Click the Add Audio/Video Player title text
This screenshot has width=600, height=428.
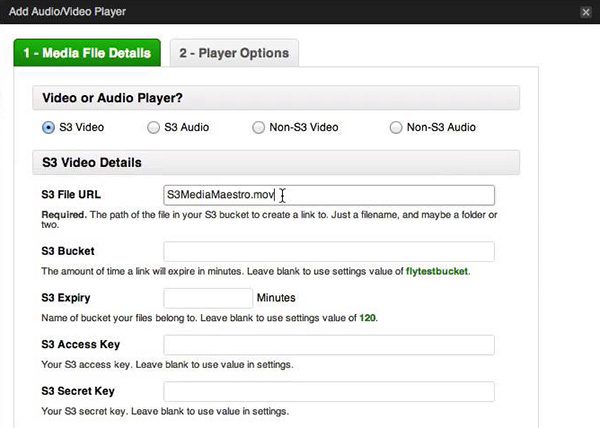point(67,11)
